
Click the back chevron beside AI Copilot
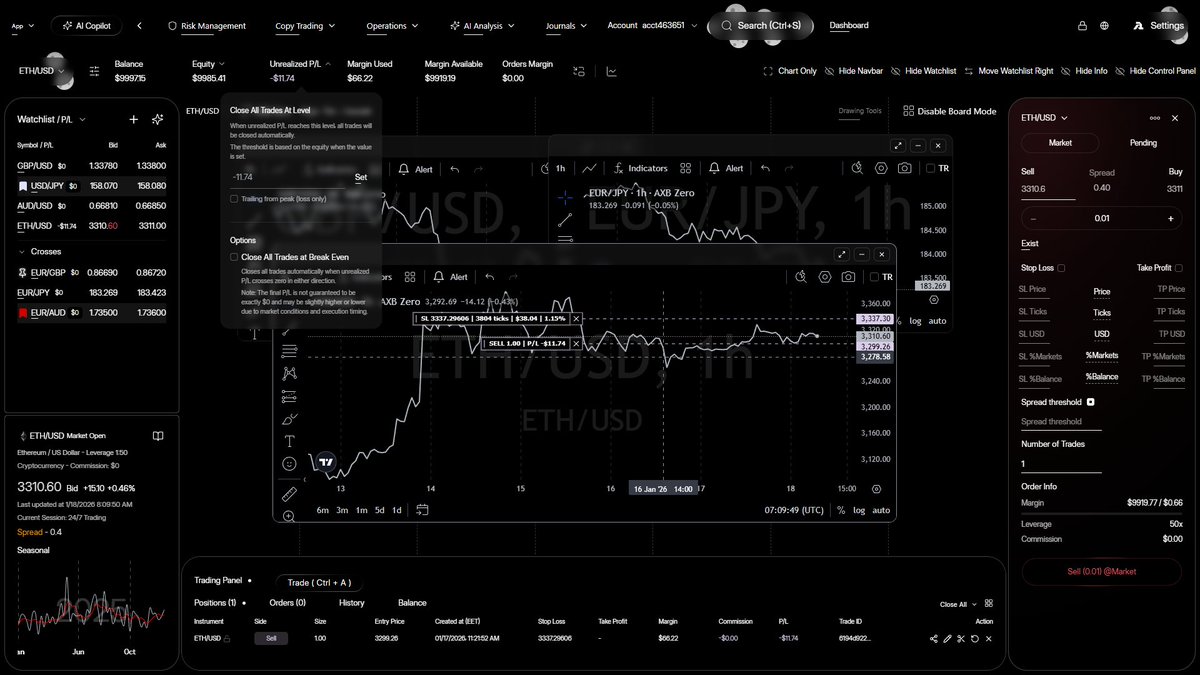139,26
